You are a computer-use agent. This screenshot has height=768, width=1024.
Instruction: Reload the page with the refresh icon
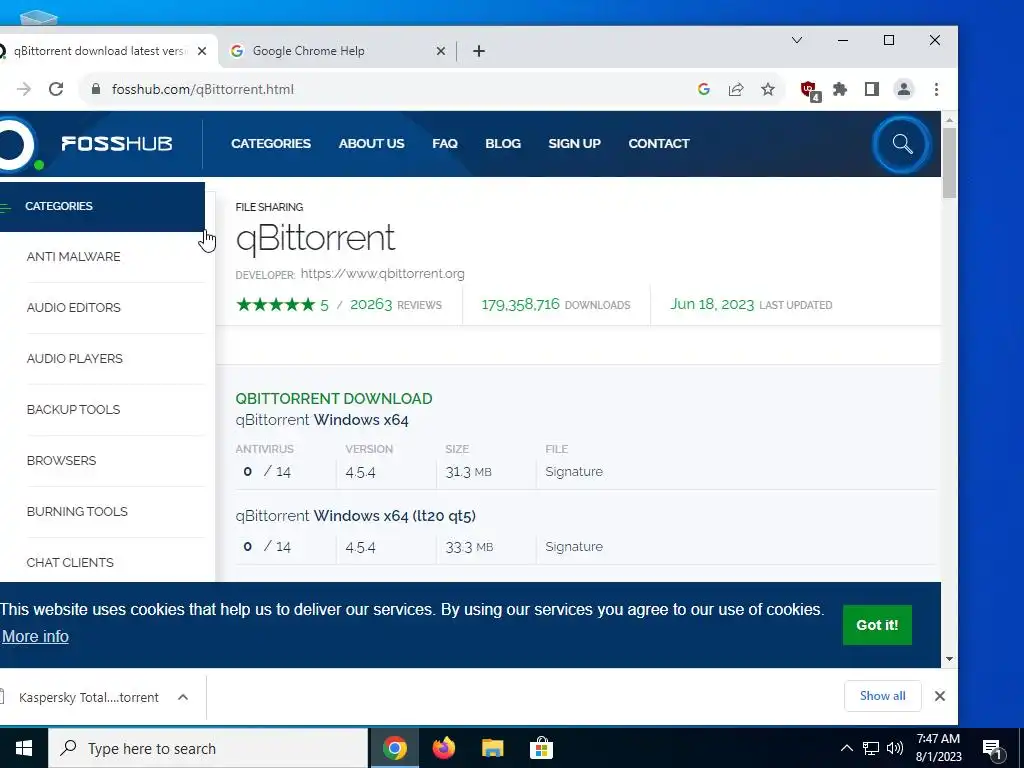(56, 89)
